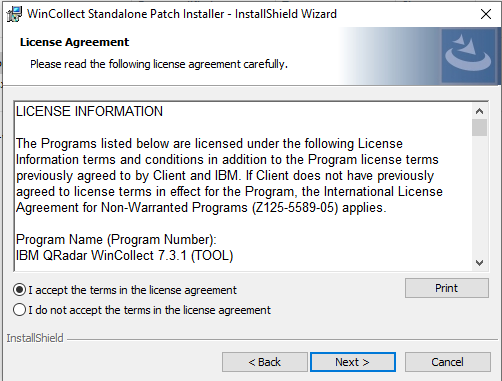Click the "Program Name (Program Number):" line

pos(116,240)
